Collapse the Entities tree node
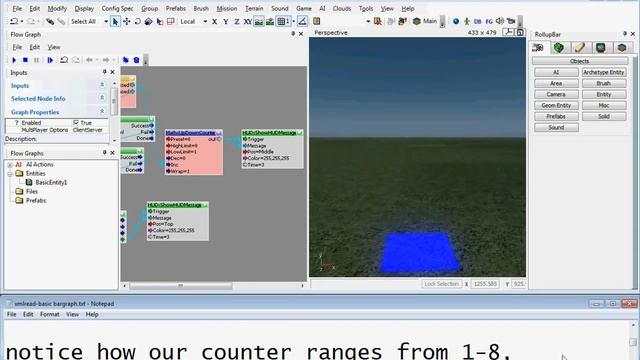The width and height of the screenshot is (640, 360). tap(10, 174)
